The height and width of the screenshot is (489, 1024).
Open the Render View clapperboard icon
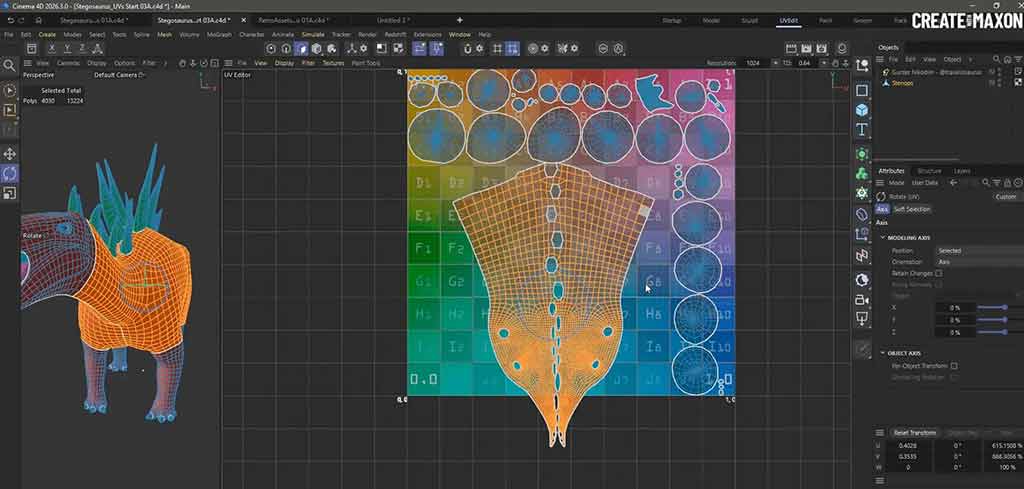(x=791, y=48)
